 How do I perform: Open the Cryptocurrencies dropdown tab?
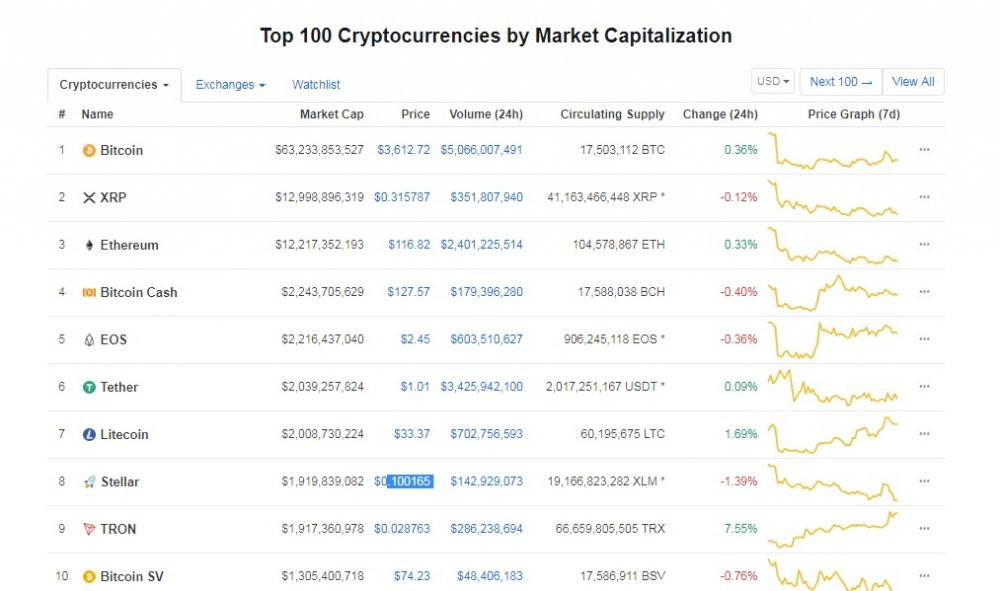pyautogui.click(x=114, y=85)
